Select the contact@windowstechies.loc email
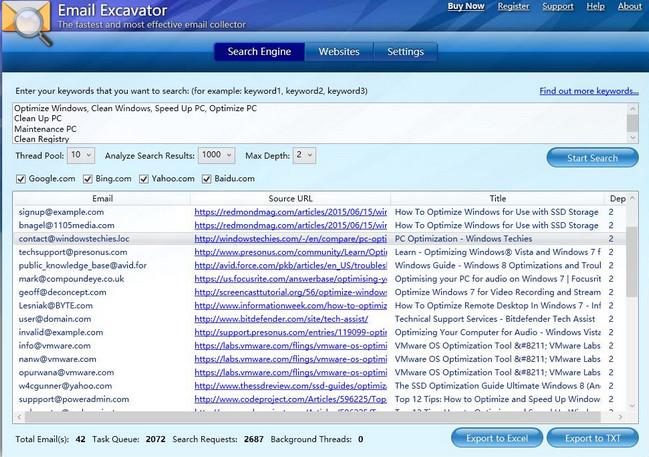 point(74,239)
